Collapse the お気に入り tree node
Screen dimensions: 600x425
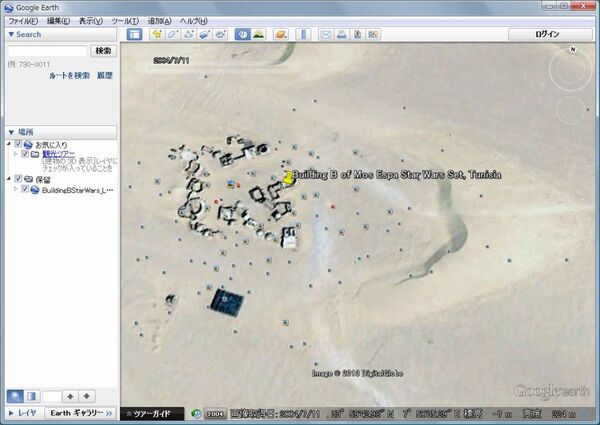point(9,144)
